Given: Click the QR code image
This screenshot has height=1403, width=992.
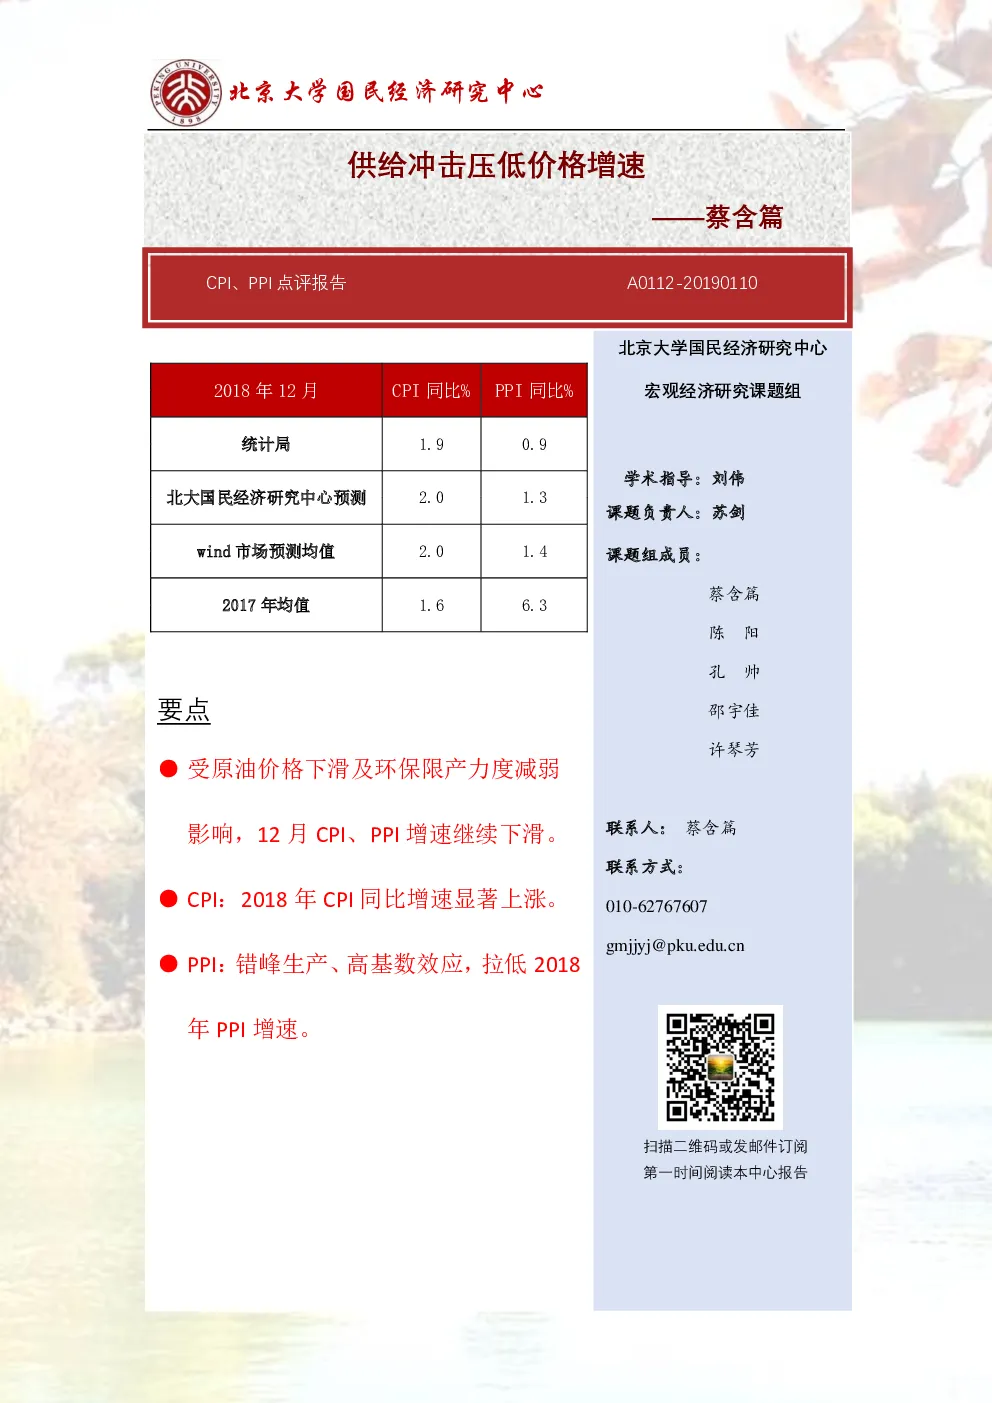Looking at the screenshot, I should (720, 1067).
